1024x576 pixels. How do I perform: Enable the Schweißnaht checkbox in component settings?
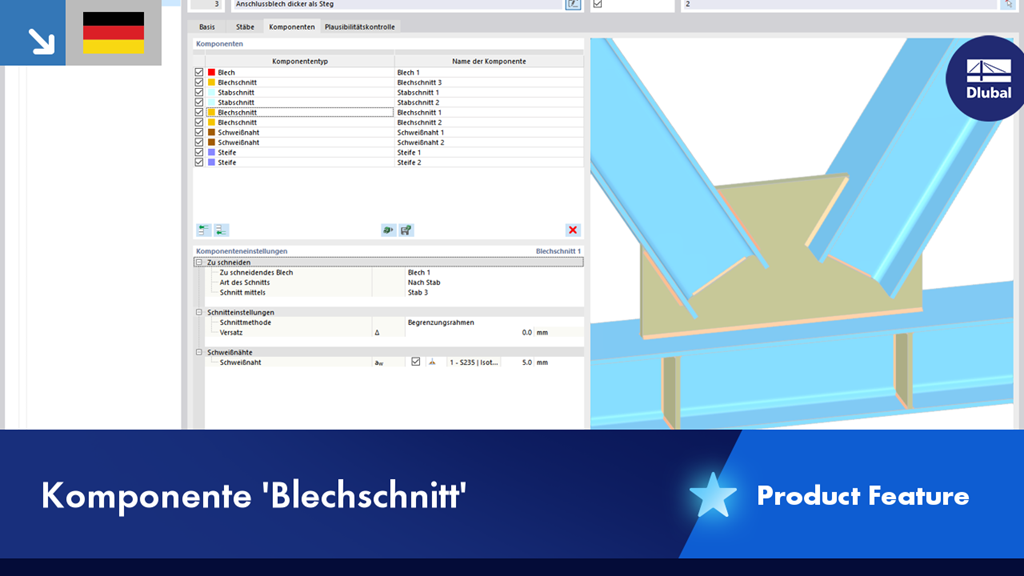tap(416, 362)
